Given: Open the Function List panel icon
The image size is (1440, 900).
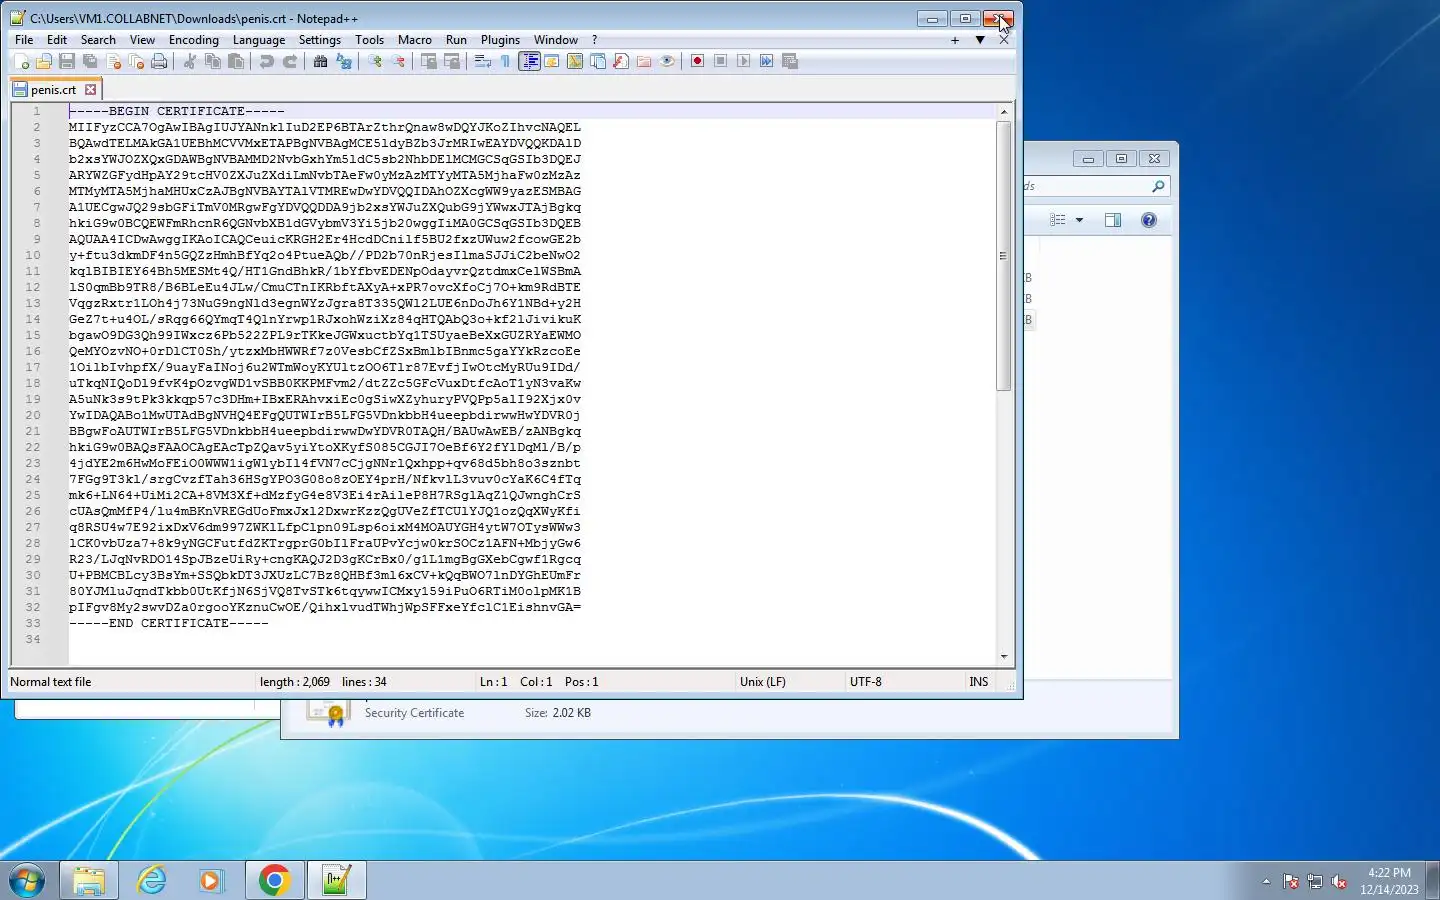Looking at the screenshot, I should (x=621, y=61).
